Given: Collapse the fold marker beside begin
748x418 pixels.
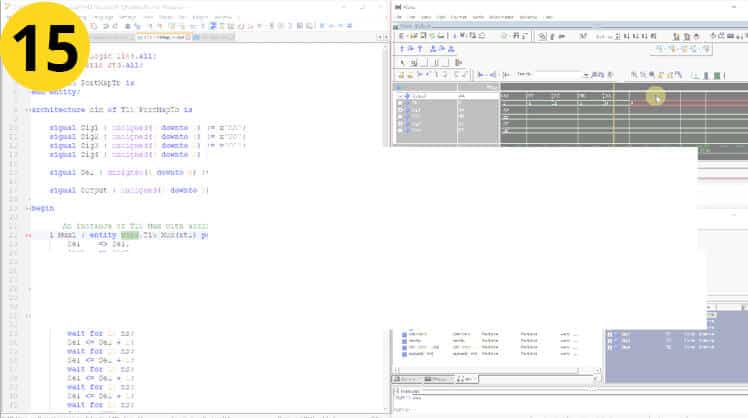Looking at the screenshot, I should (x=27, y=209).
